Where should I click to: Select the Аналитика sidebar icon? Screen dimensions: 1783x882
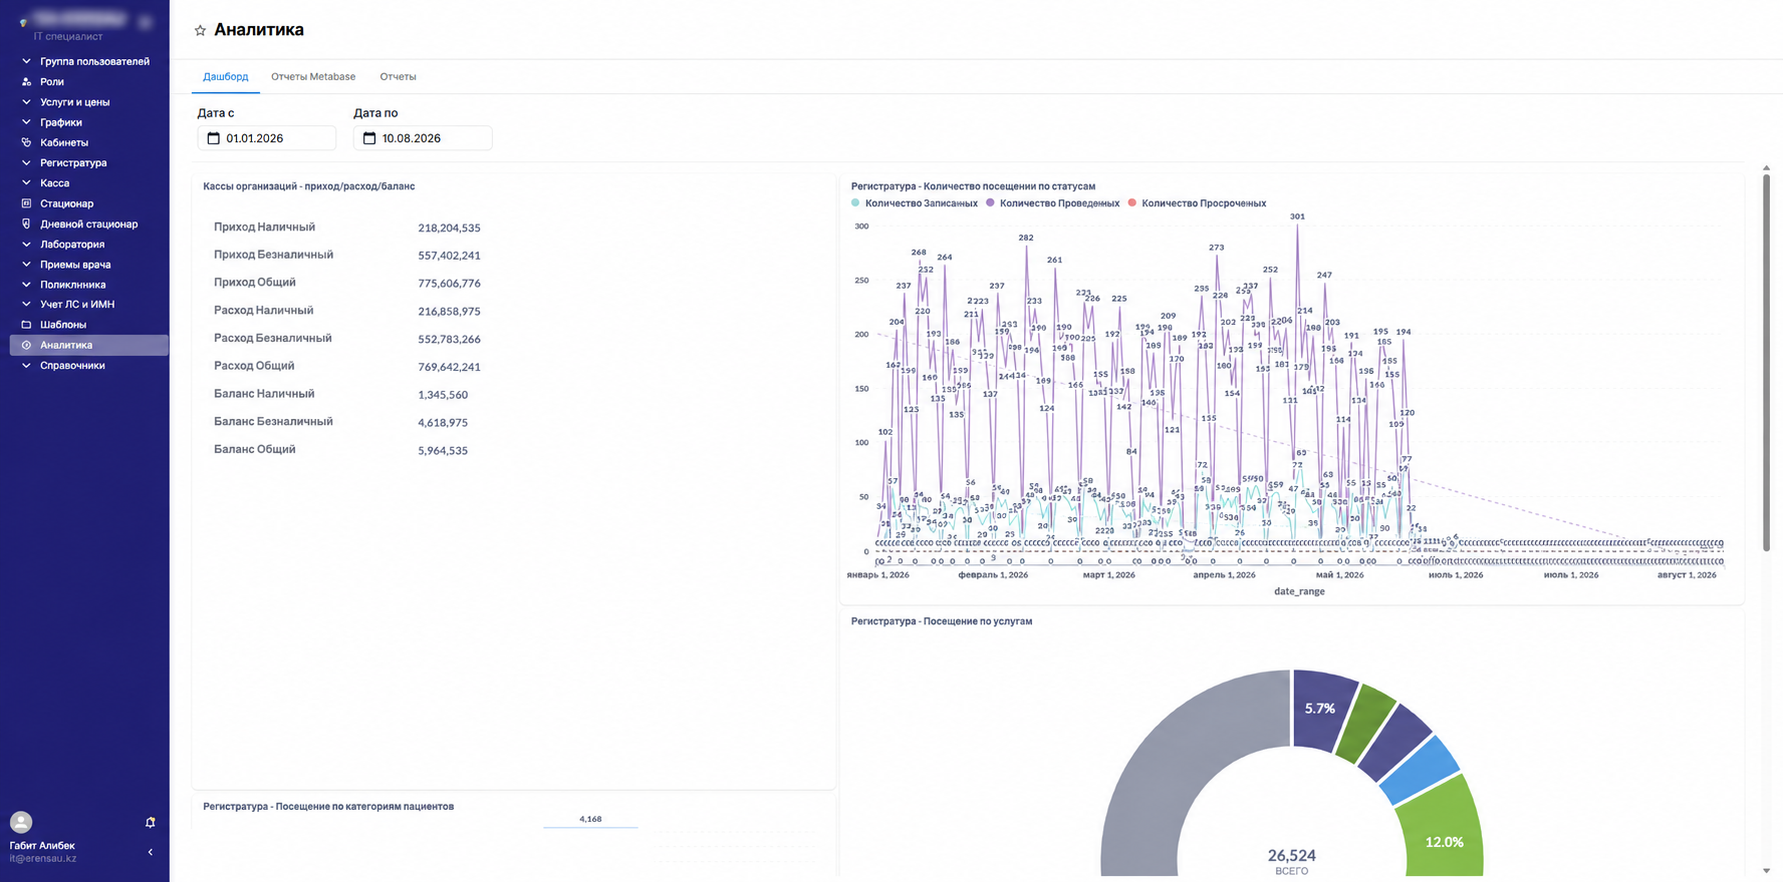[26, 345]
